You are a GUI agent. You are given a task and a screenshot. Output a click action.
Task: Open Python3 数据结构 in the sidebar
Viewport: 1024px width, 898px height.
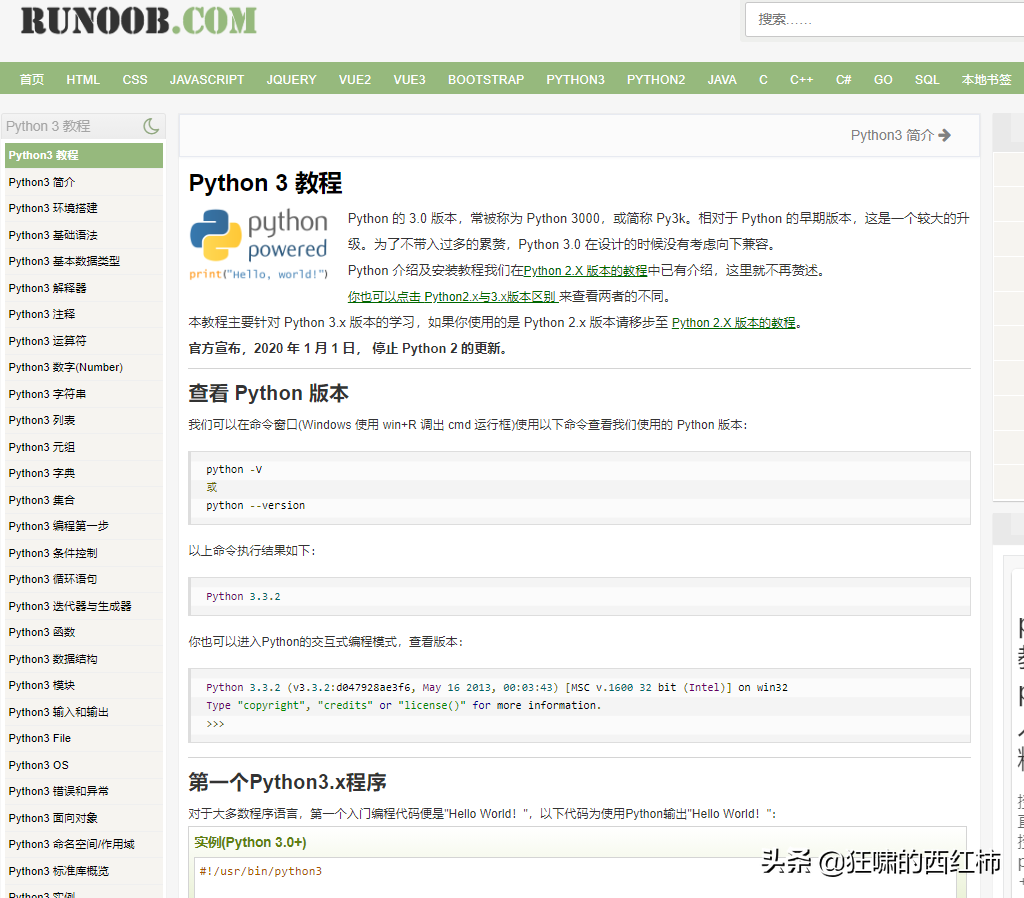pos(84,659)
